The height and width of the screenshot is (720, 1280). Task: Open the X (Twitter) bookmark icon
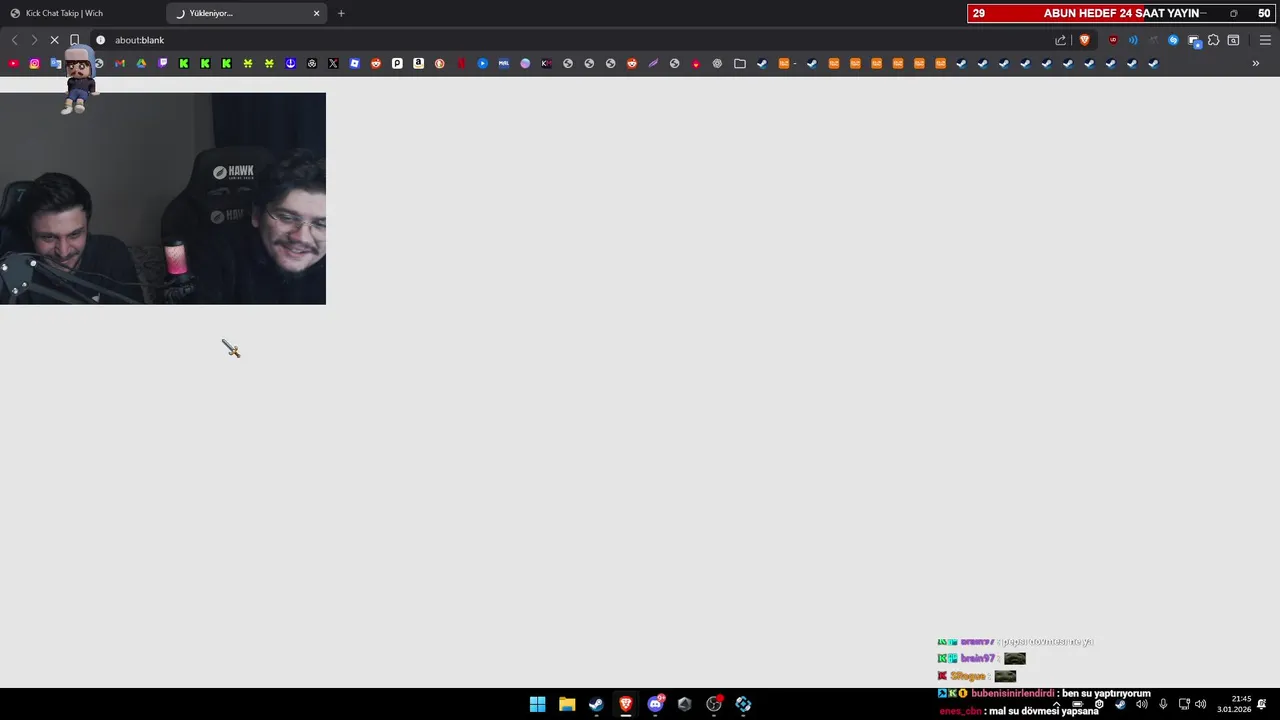[x=333, y=63]
